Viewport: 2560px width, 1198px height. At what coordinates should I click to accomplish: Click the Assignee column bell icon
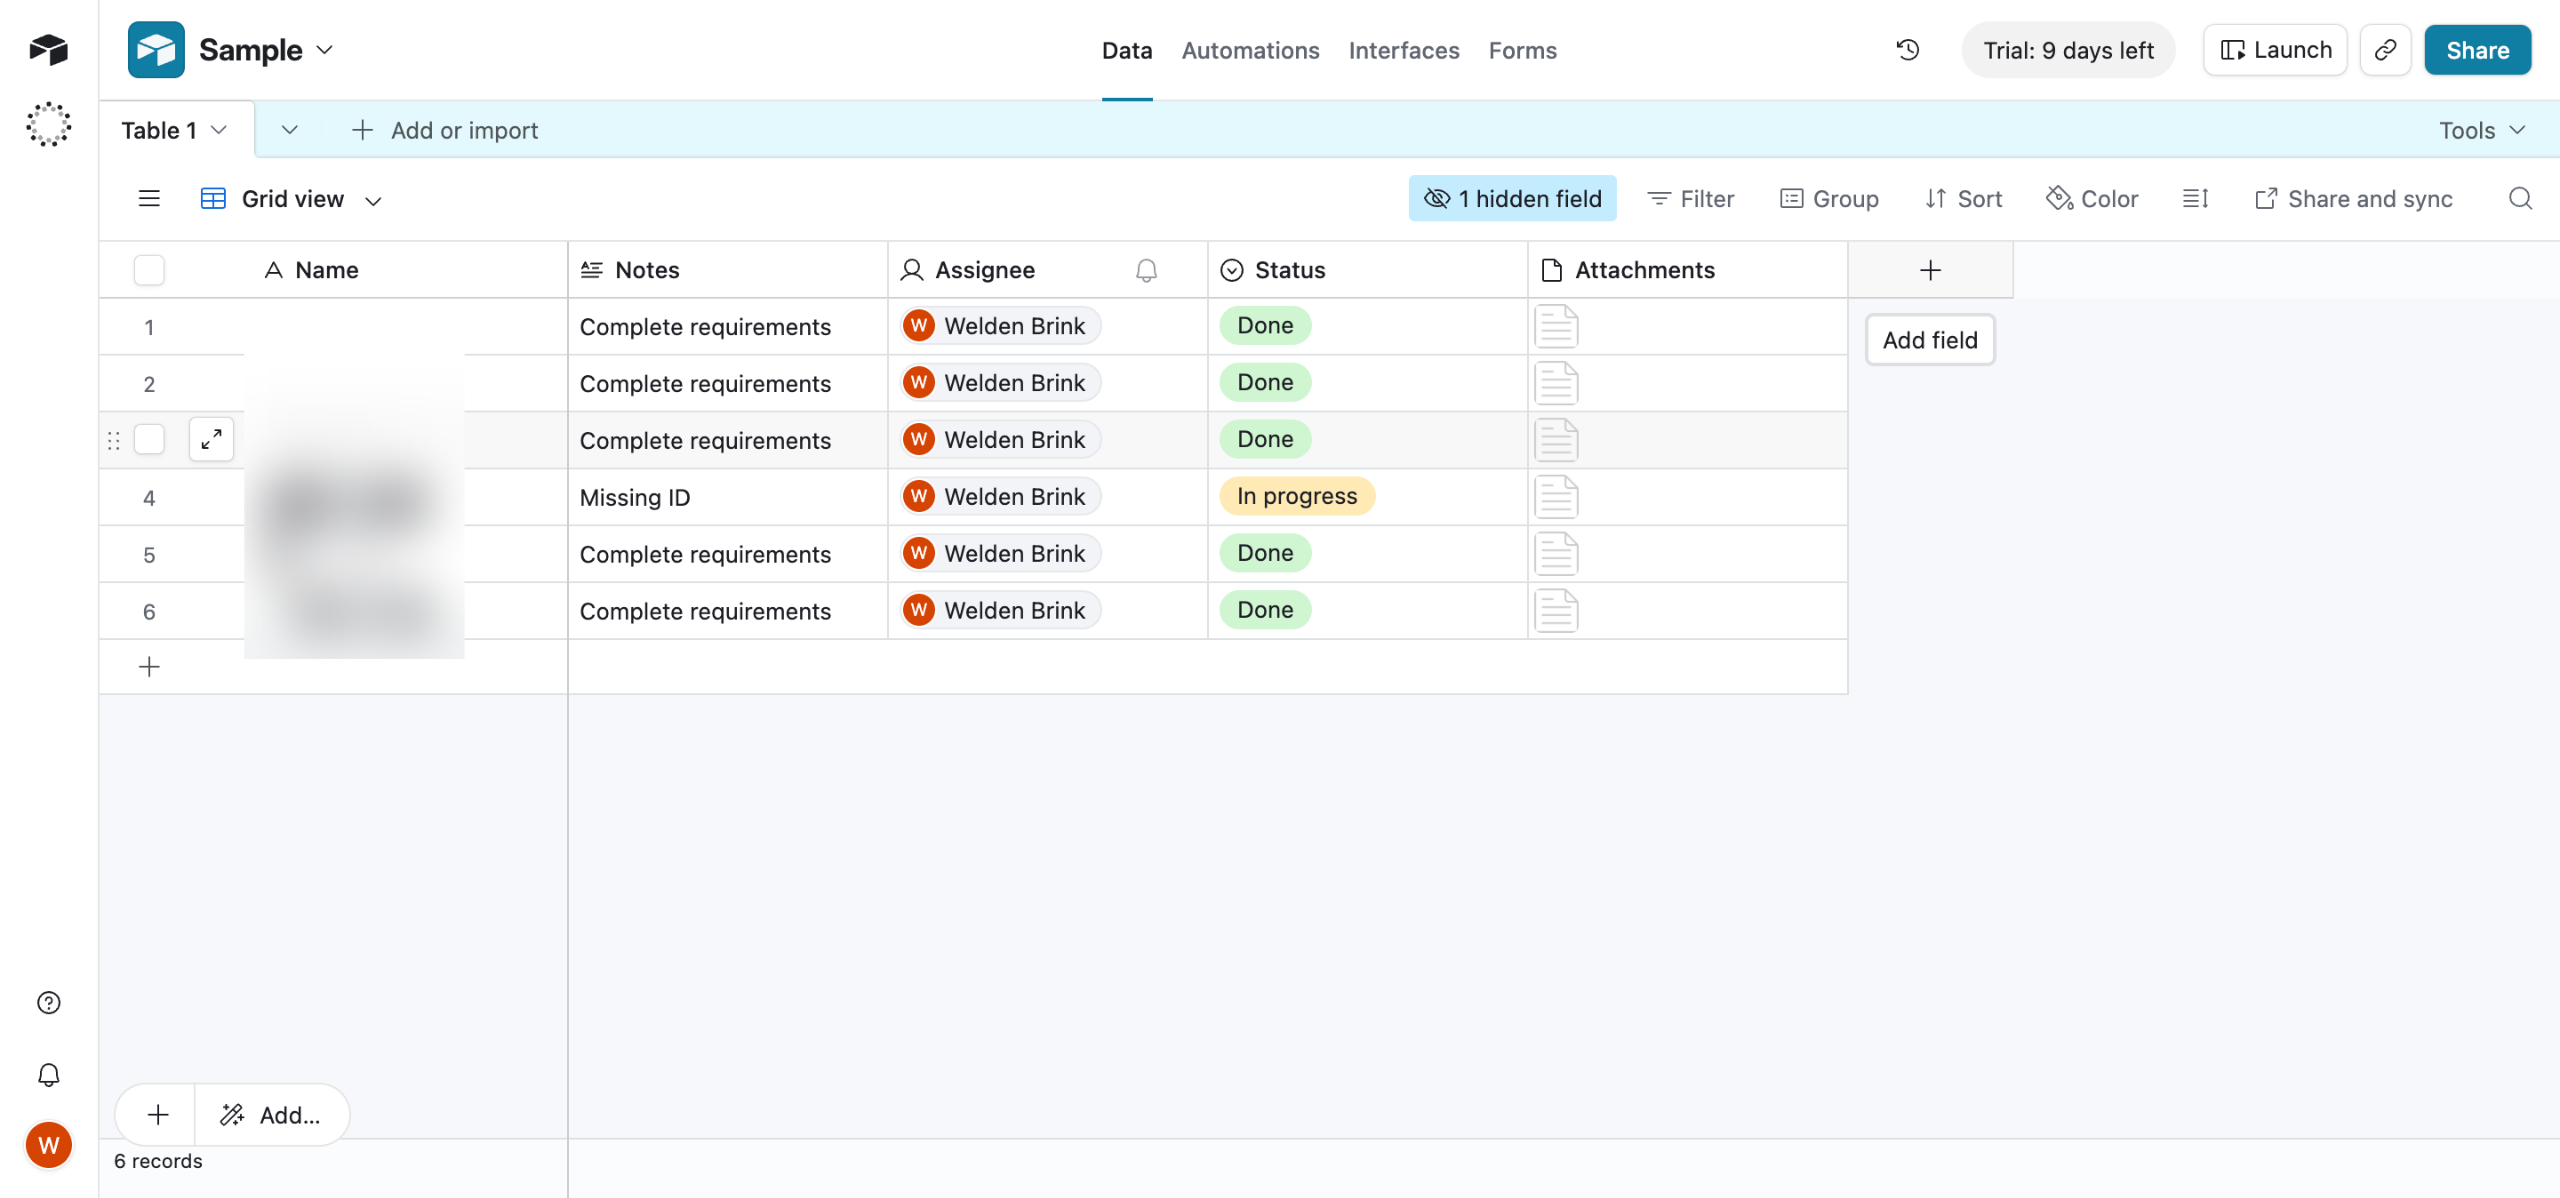[x=1146, y=270]
